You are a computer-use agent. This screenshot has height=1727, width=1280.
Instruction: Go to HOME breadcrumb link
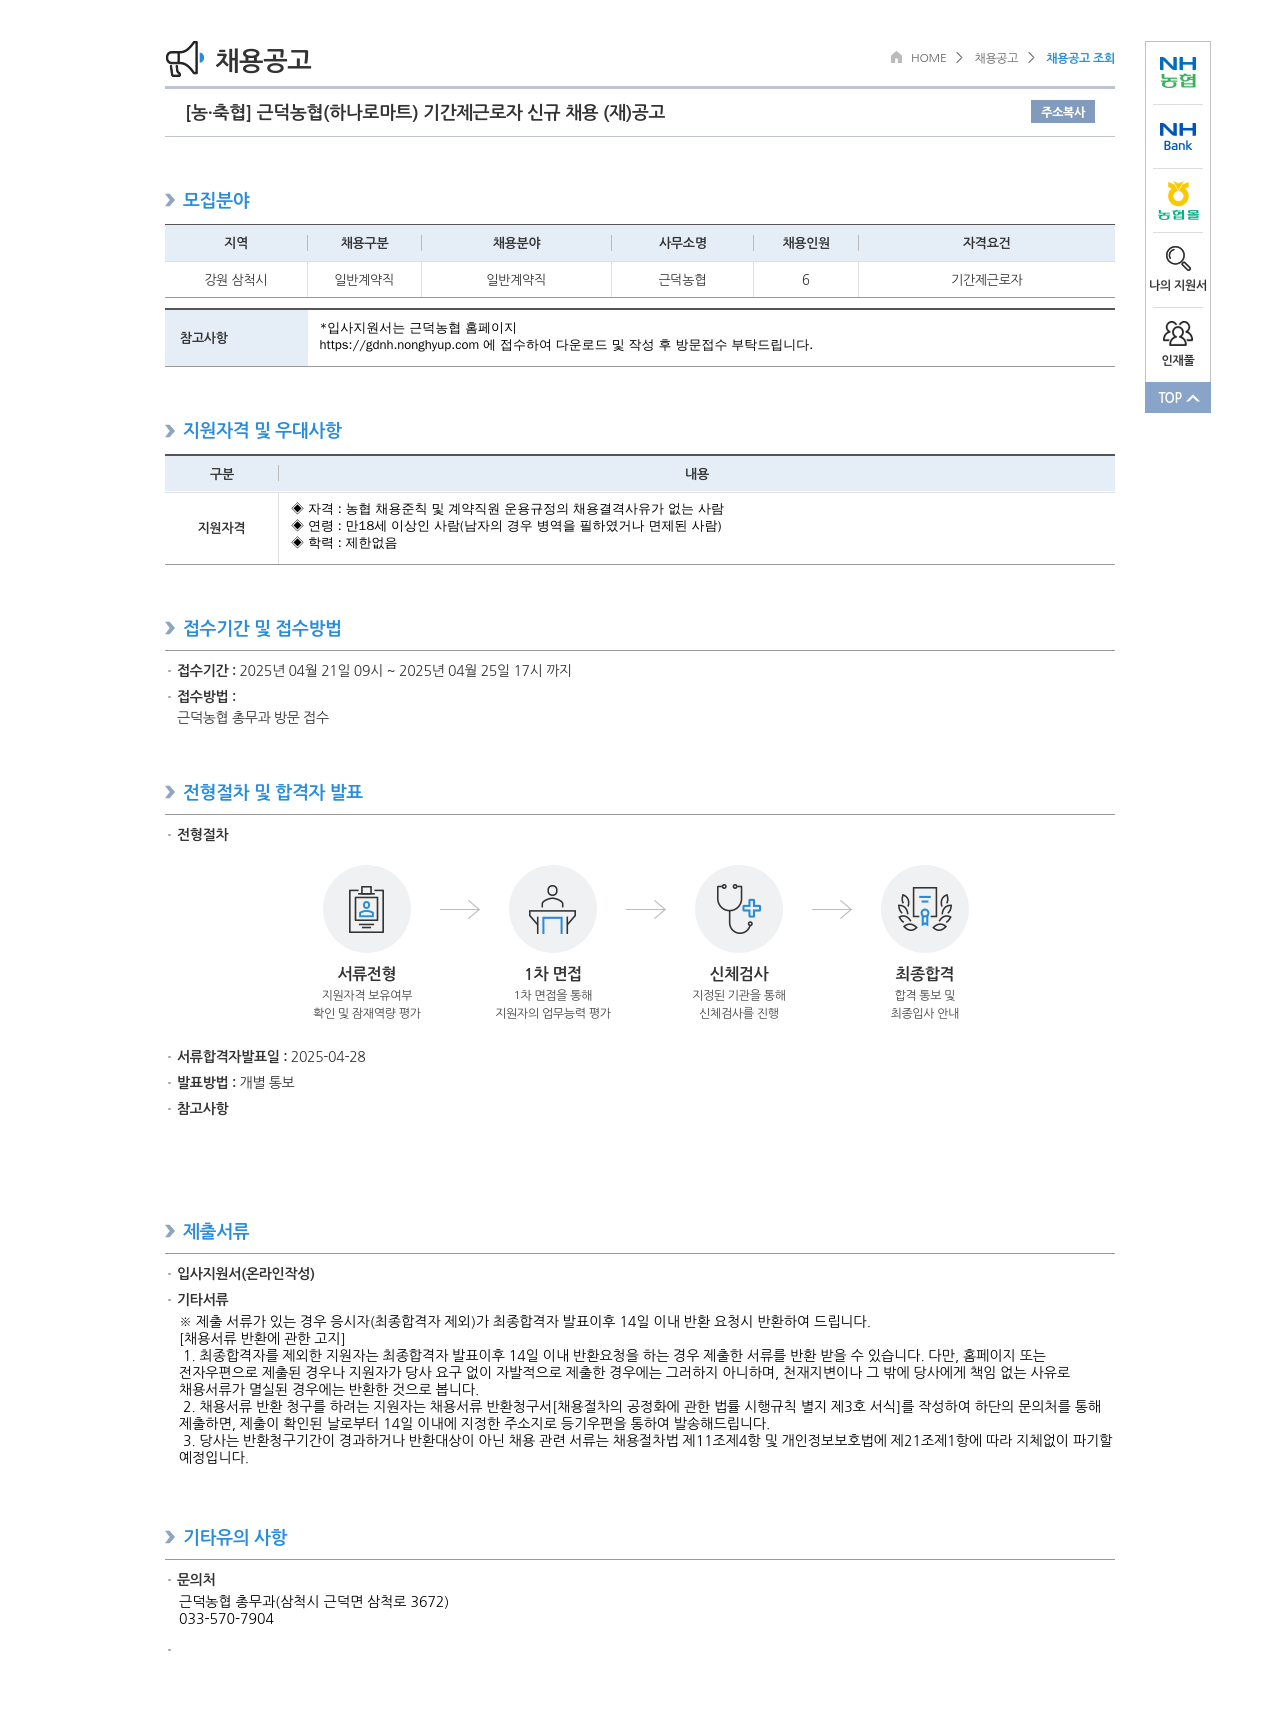point(928,58)
